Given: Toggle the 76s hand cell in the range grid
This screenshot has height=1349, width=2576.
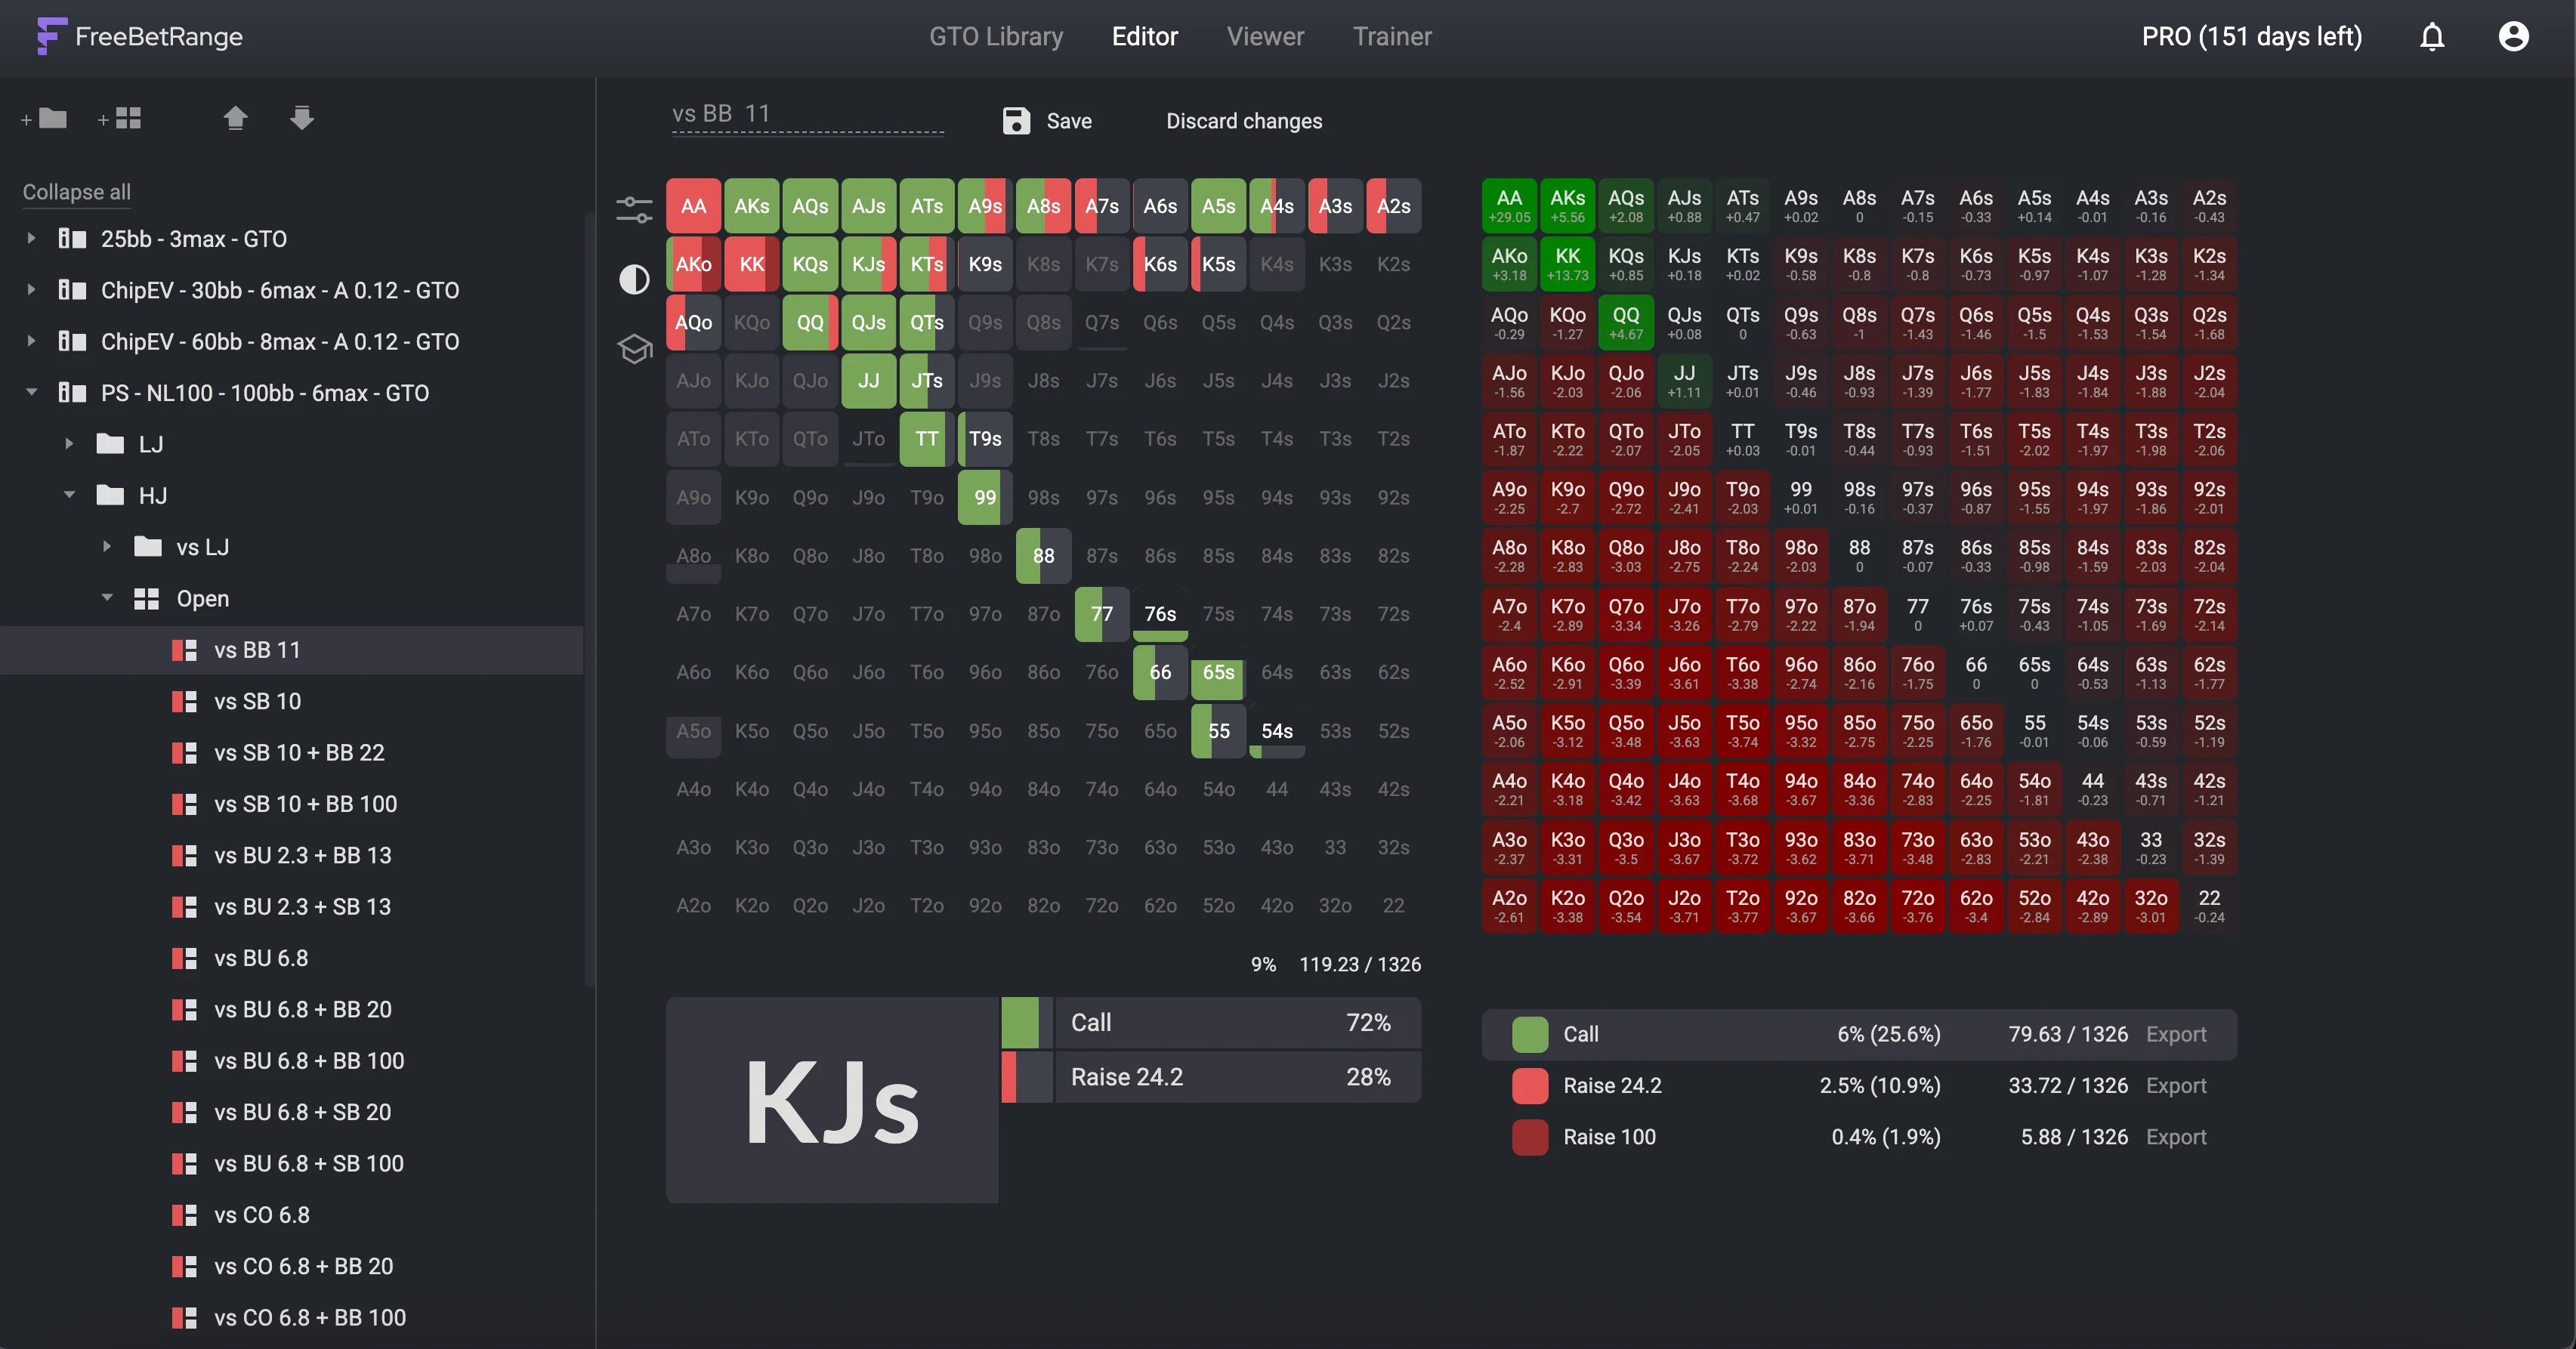Looking at the screenshot, I should coord(1160,614).
